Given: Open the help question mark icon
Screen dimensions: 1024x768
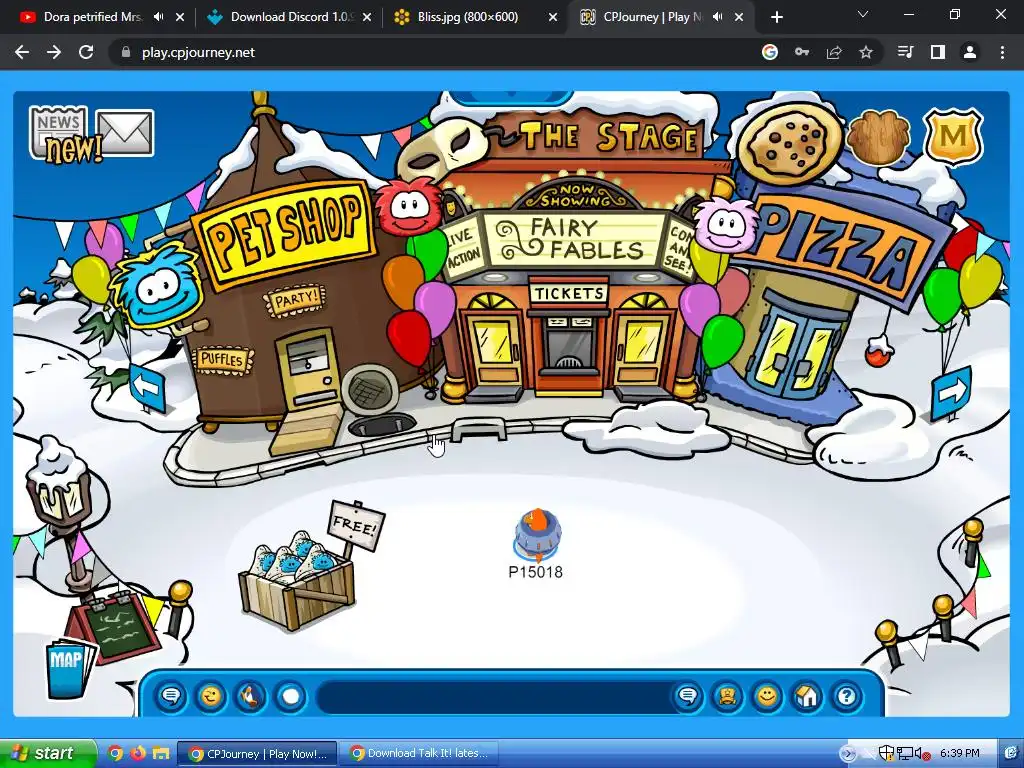Looking at the screenshot, I should [846, 696].
